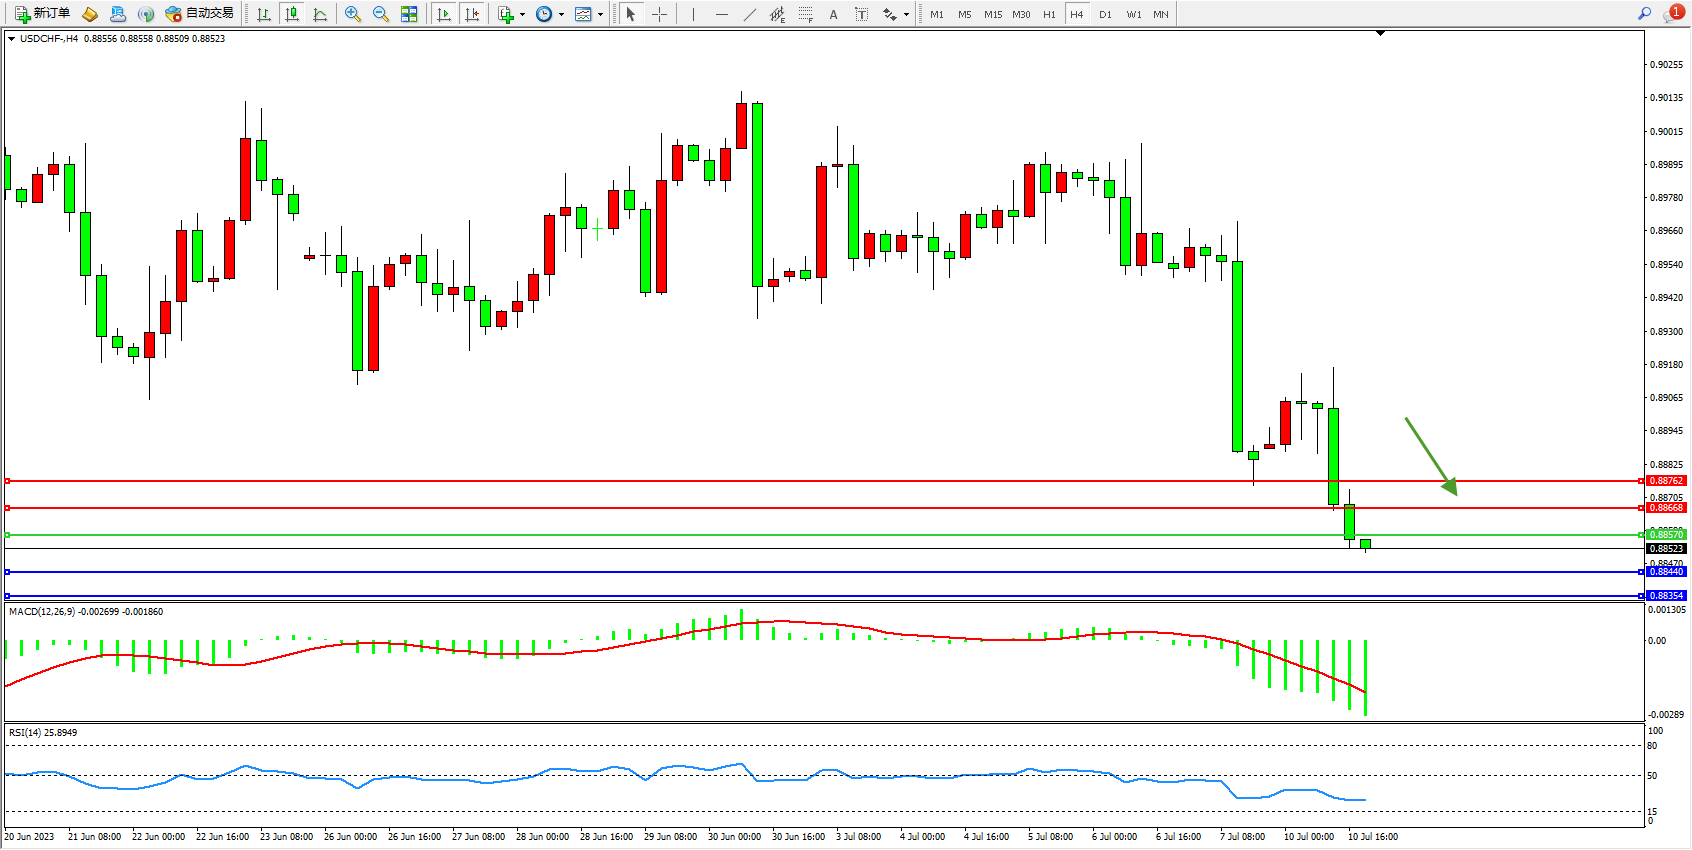Click the search magnifier icon
The width and height of the screenshot is (1692, 850).
point(1644,14)
